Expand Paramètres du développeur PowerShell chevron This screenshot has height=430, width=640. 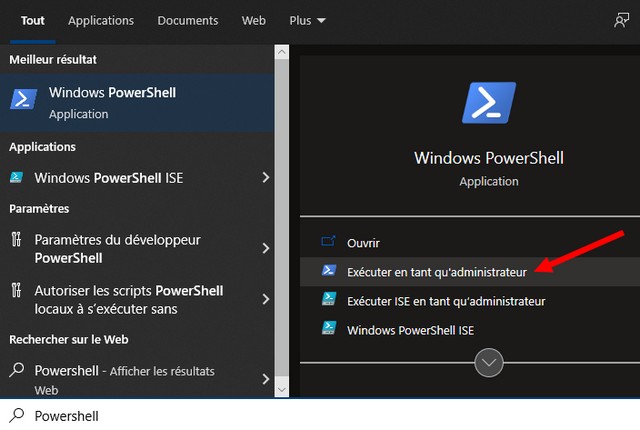click(266, 248)
